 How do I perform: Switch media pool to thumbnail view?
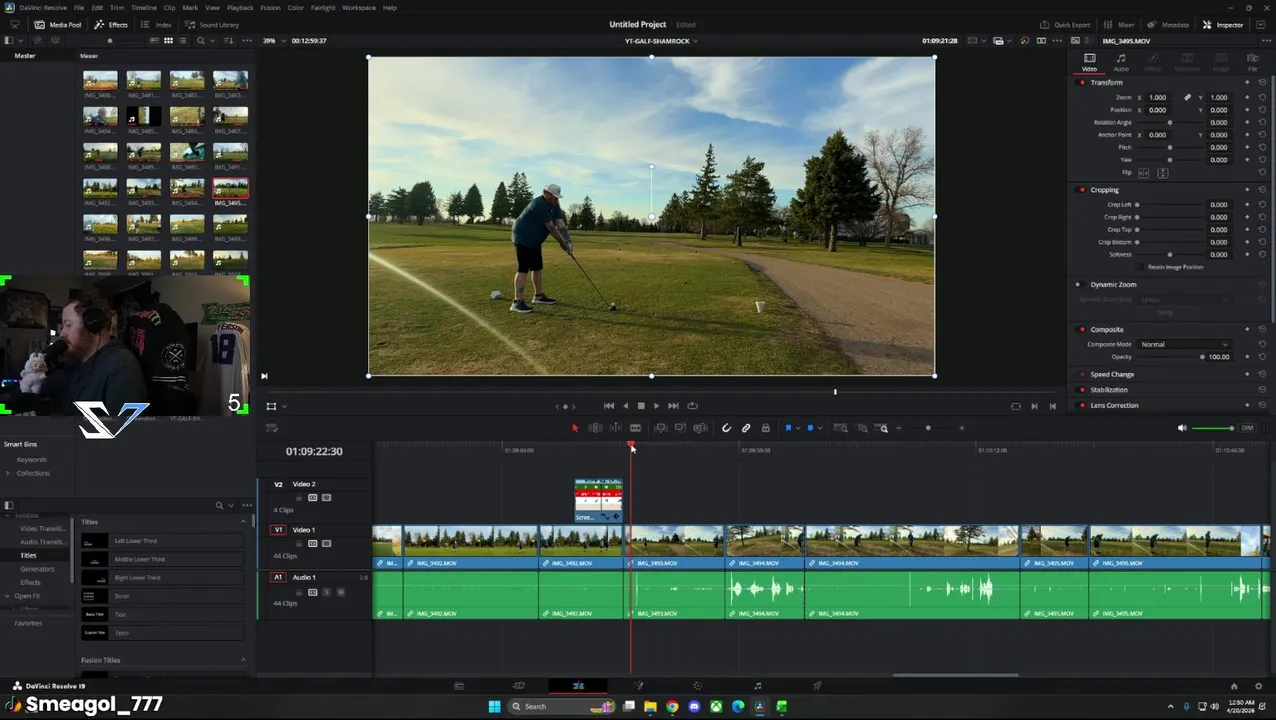(x=168, y=41)
